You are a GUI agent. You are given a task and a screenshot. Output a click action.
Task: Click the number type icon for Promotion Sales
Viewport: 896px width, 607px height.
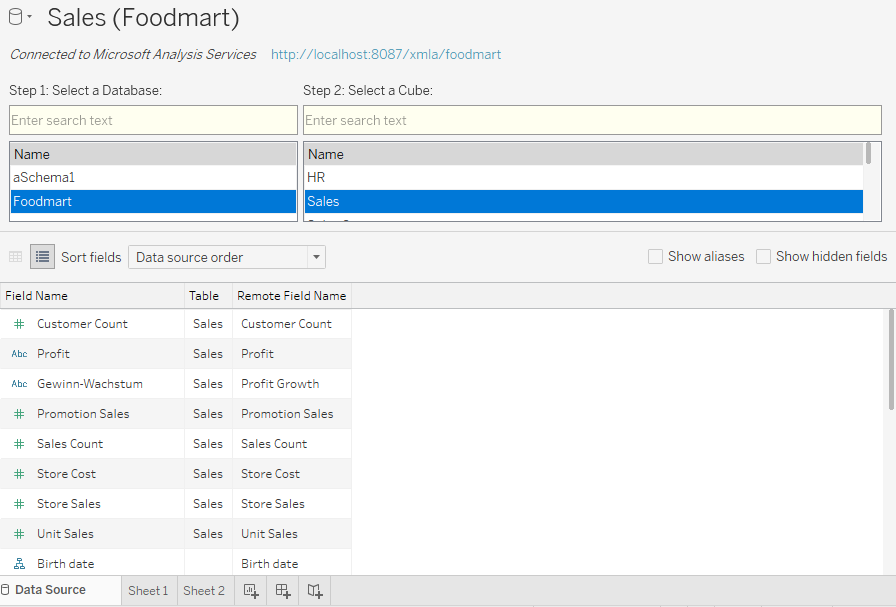(x=19, y=414)
